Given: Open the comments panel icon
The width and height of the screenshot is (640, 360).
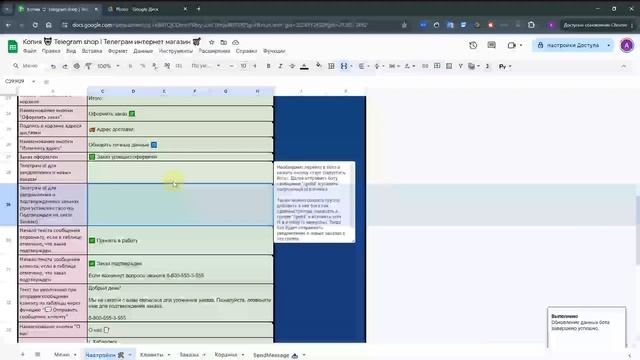Looking at the screenshot, I should click(x=491, y=45).
